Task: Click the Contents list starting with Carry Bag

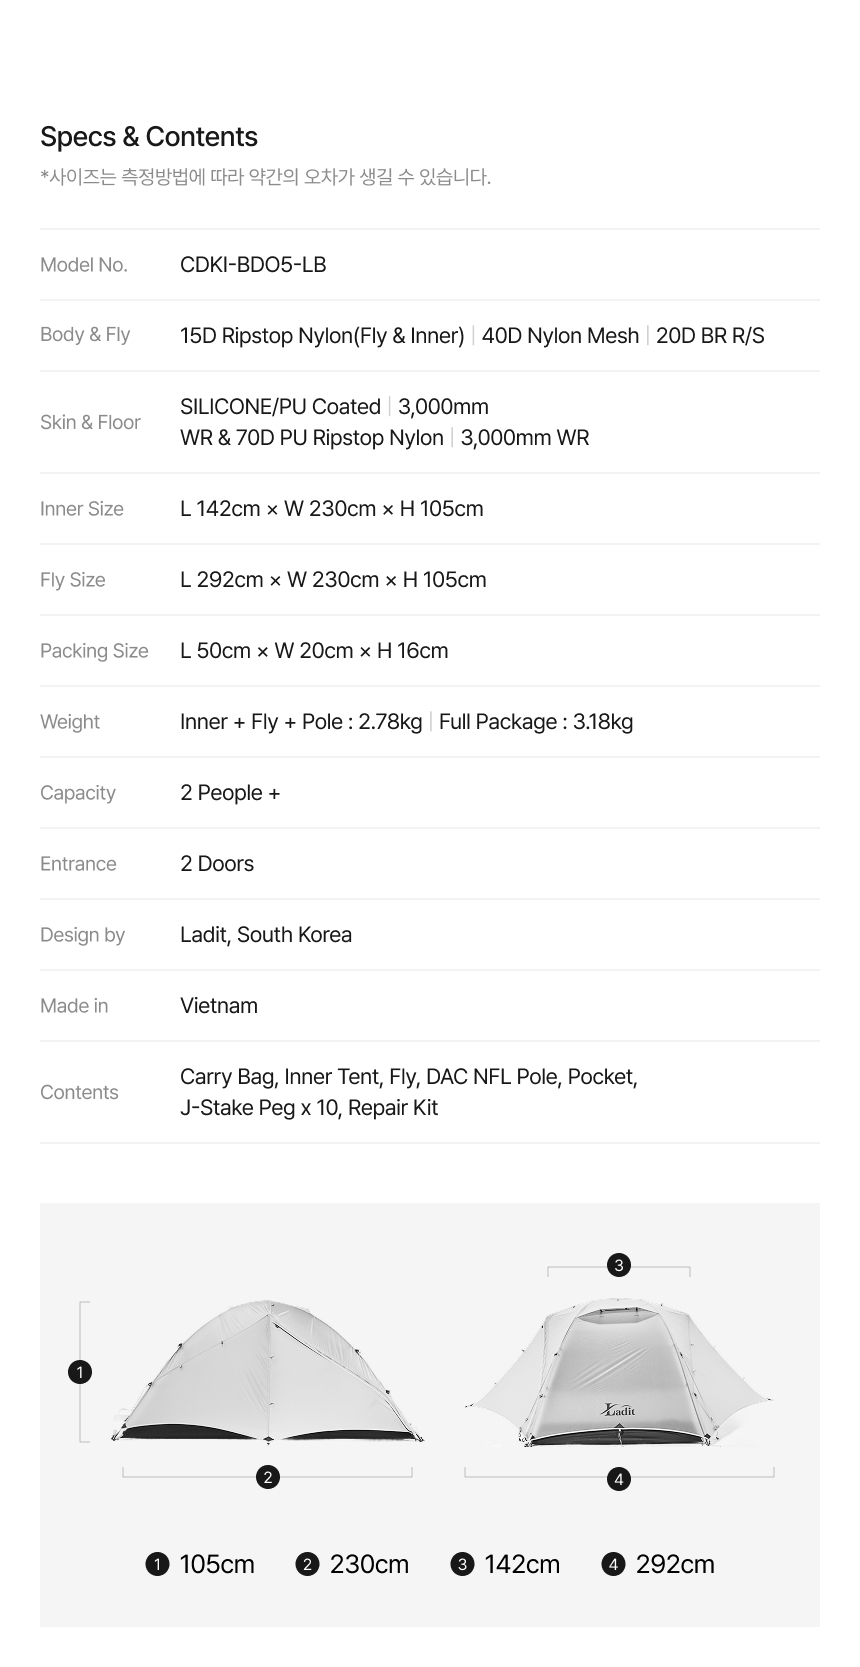Action: coord(409,1092)
